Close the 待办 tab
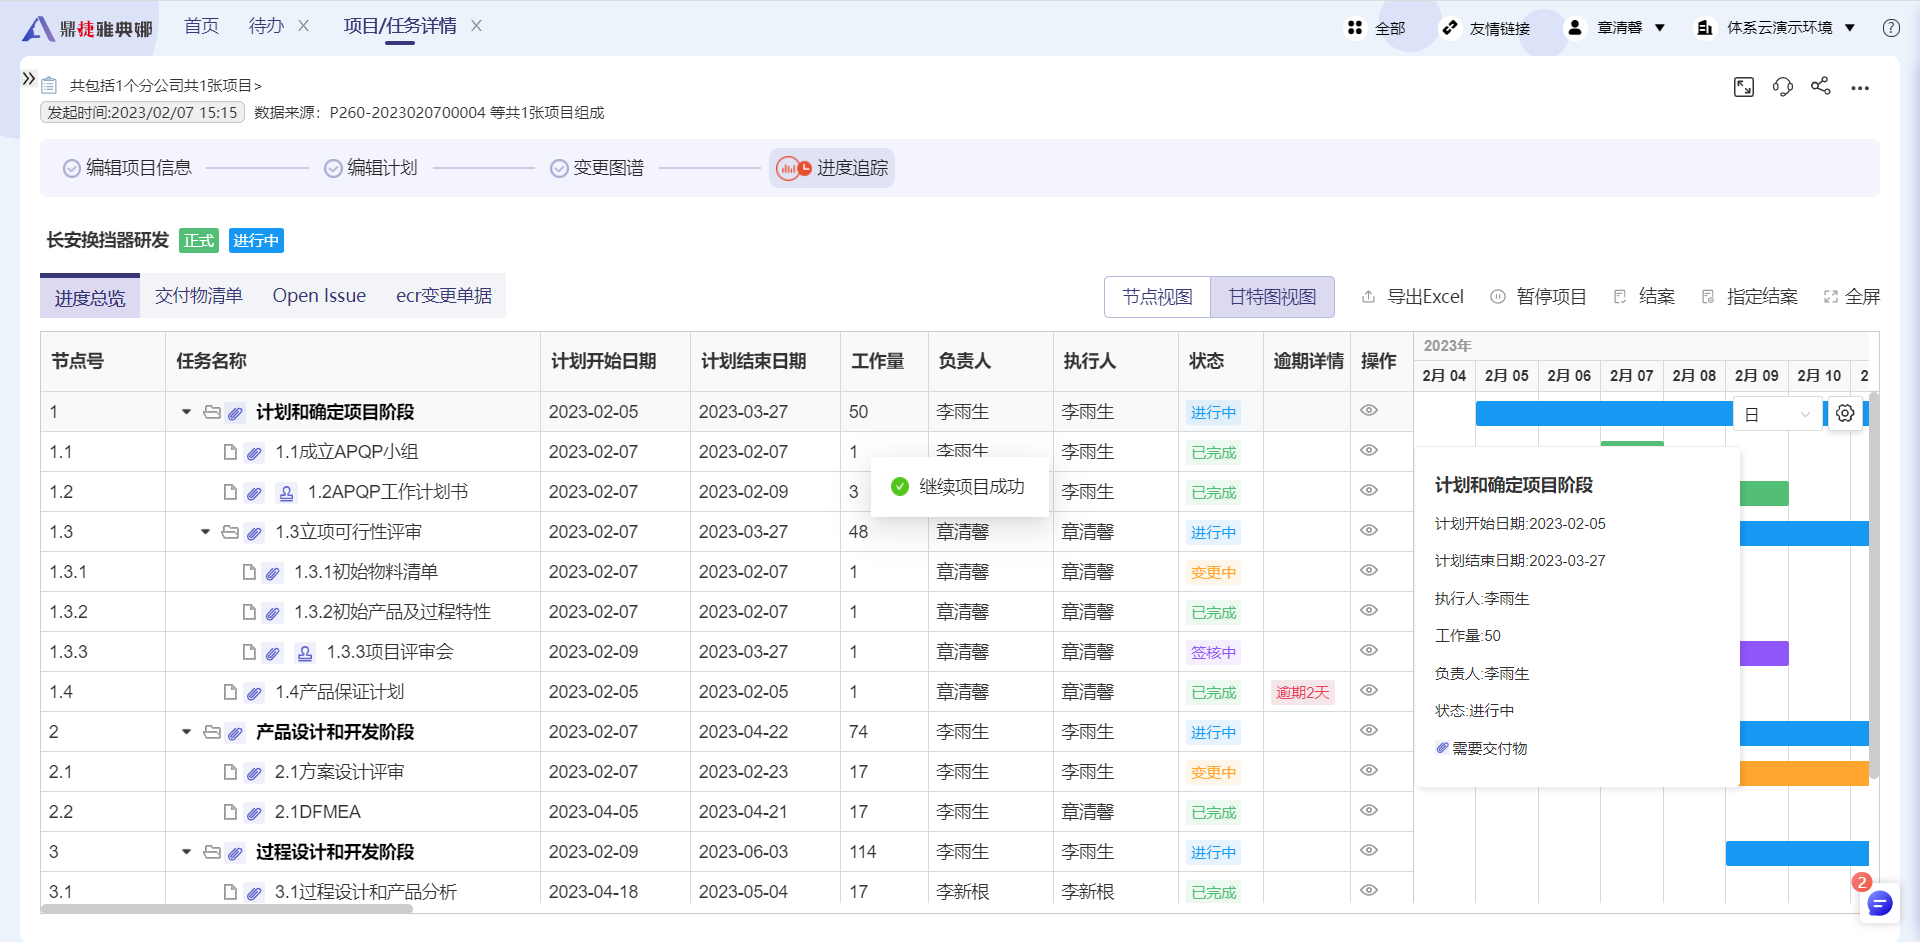The height and width of the screenshot is (942, 1920). [x=304, y=26]
